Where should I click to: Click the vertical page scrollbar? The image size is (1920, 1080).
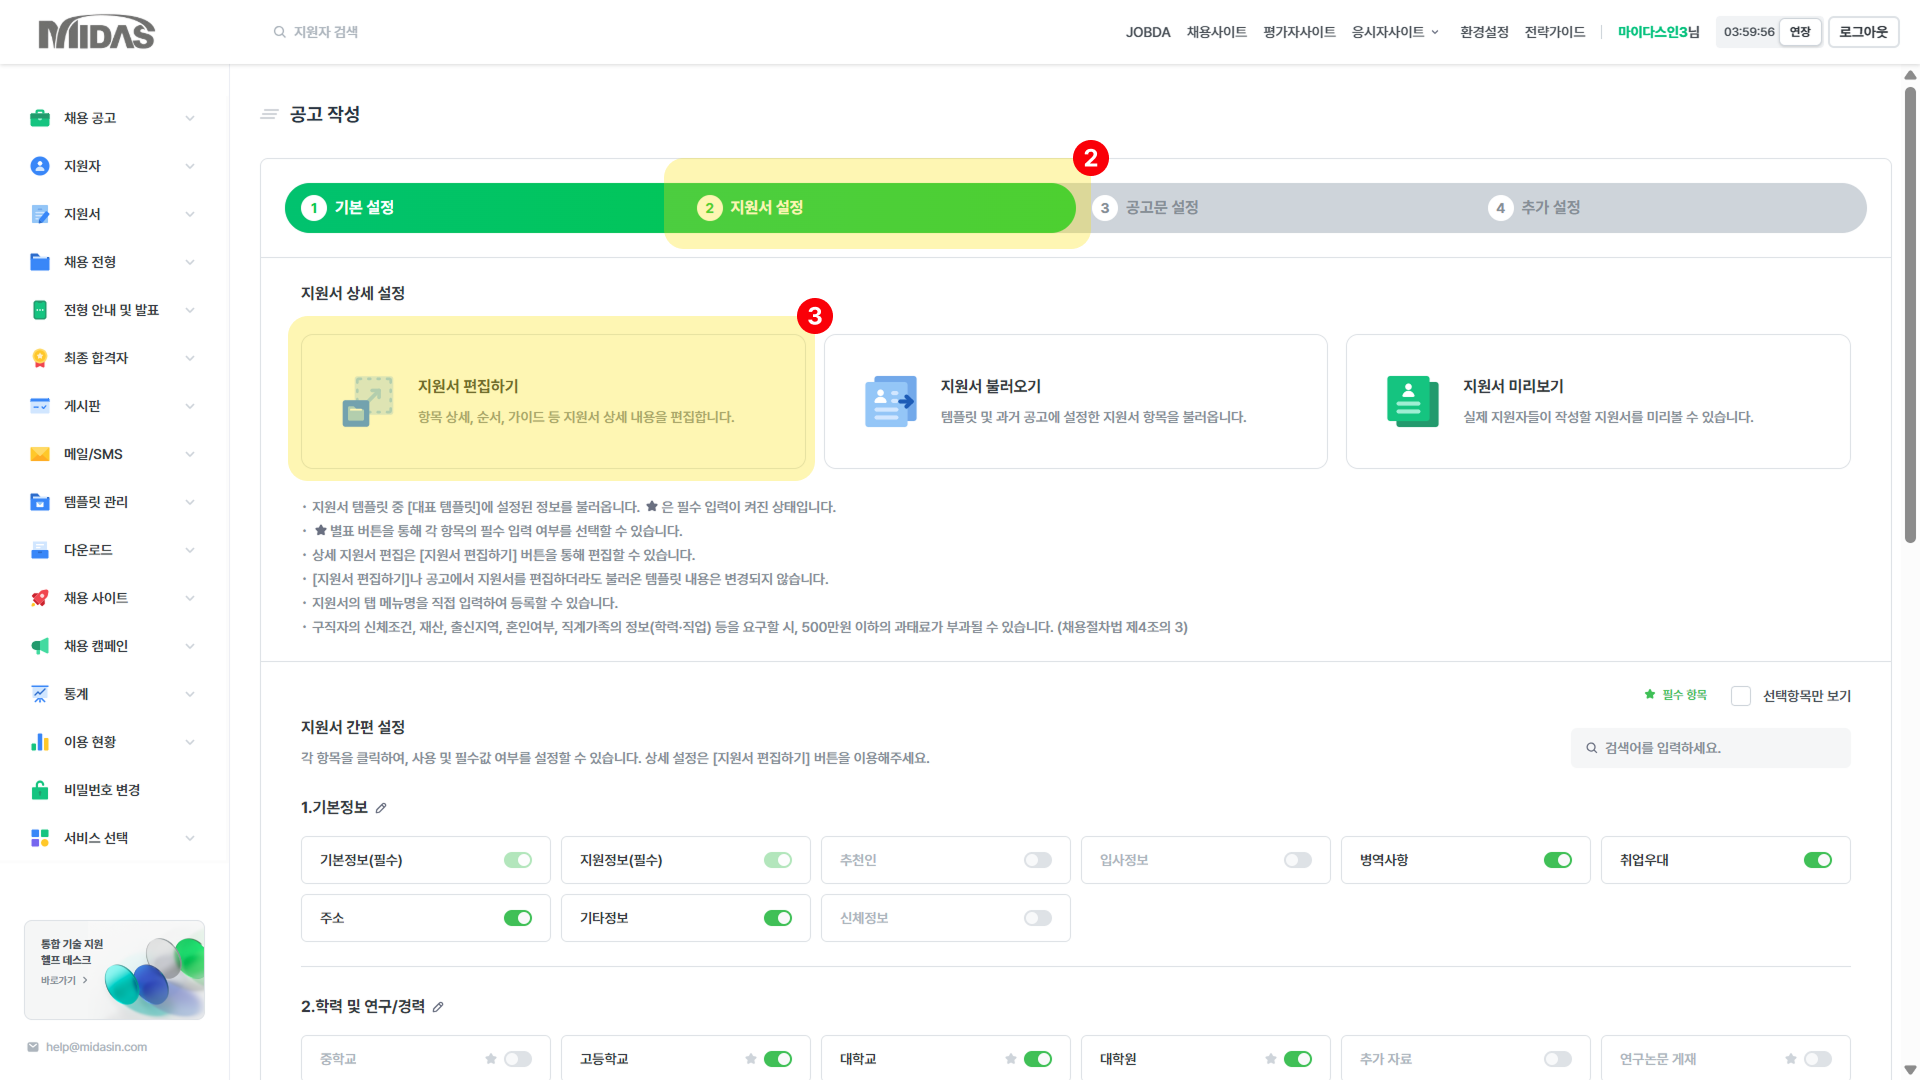point(1910,315)
